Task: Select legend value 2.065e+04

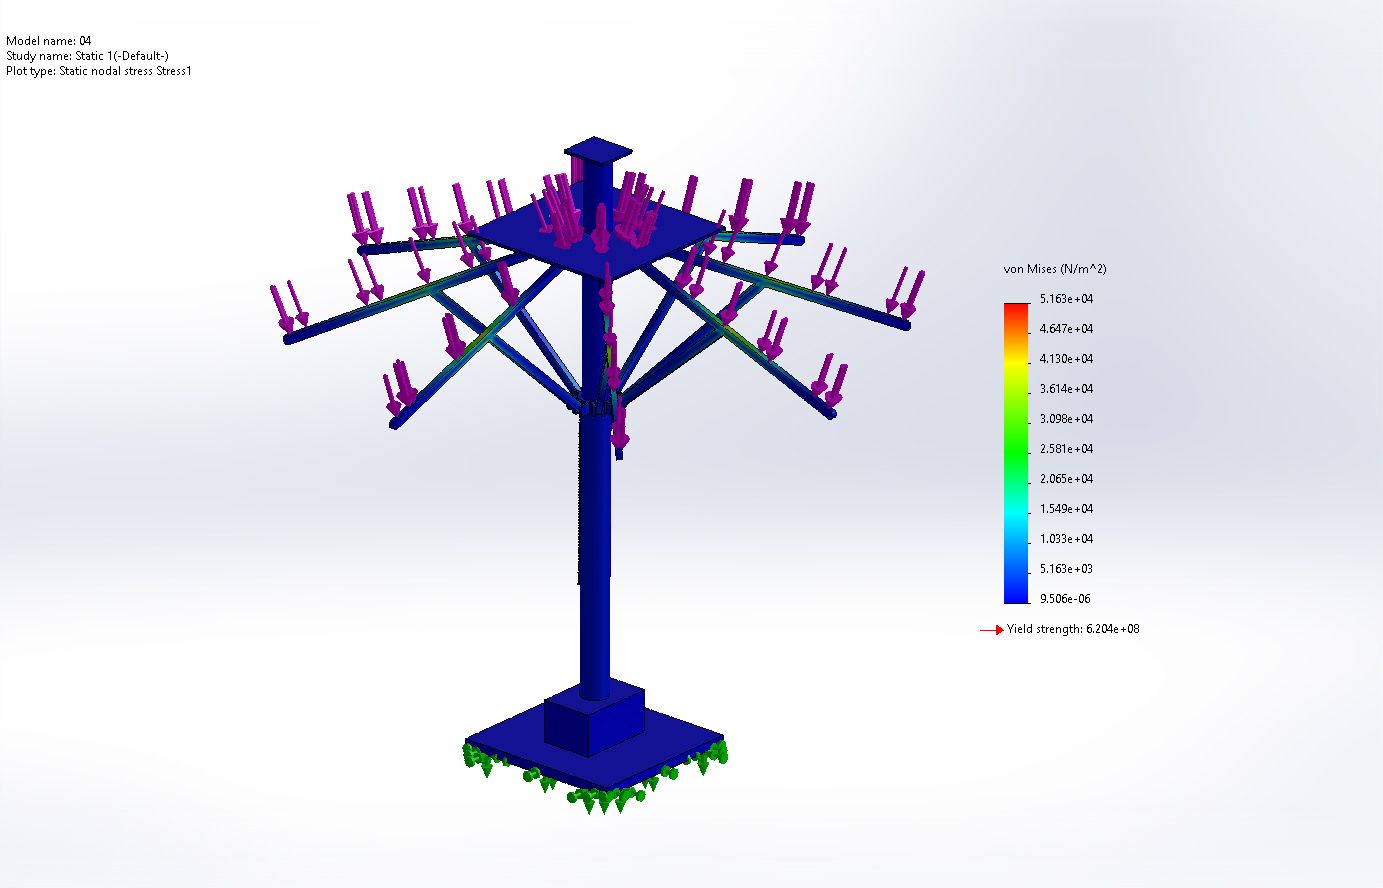Action: (1066, 479)
